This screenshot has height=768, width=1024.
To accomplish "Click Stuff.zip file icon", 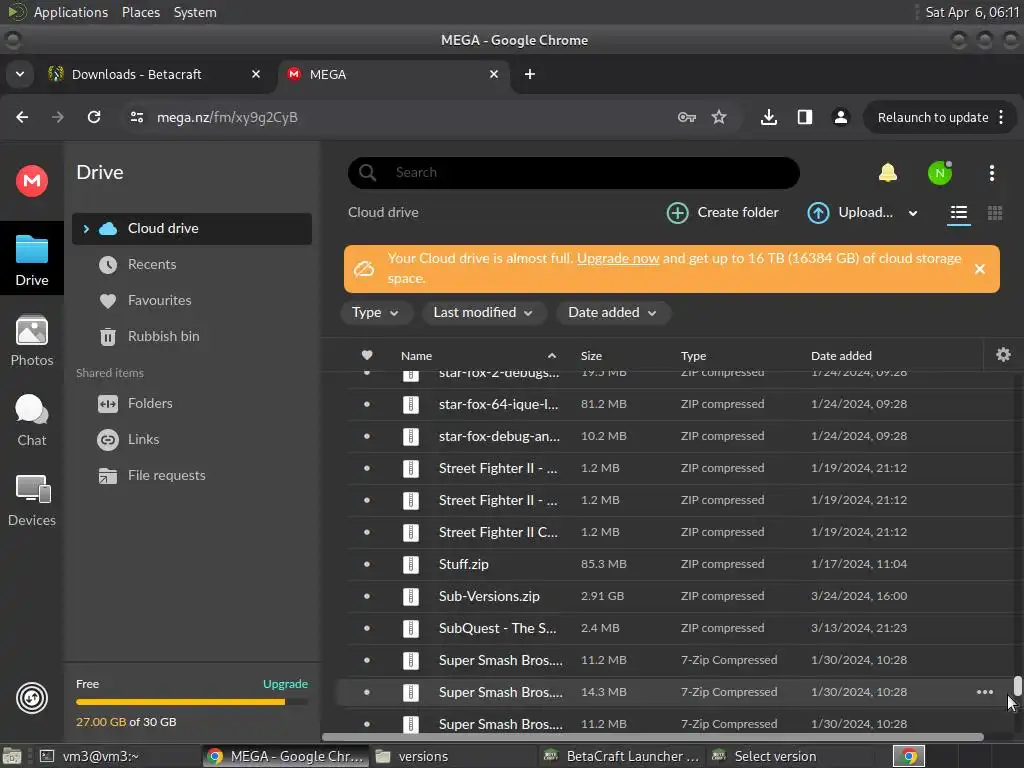I will point(410,564).
